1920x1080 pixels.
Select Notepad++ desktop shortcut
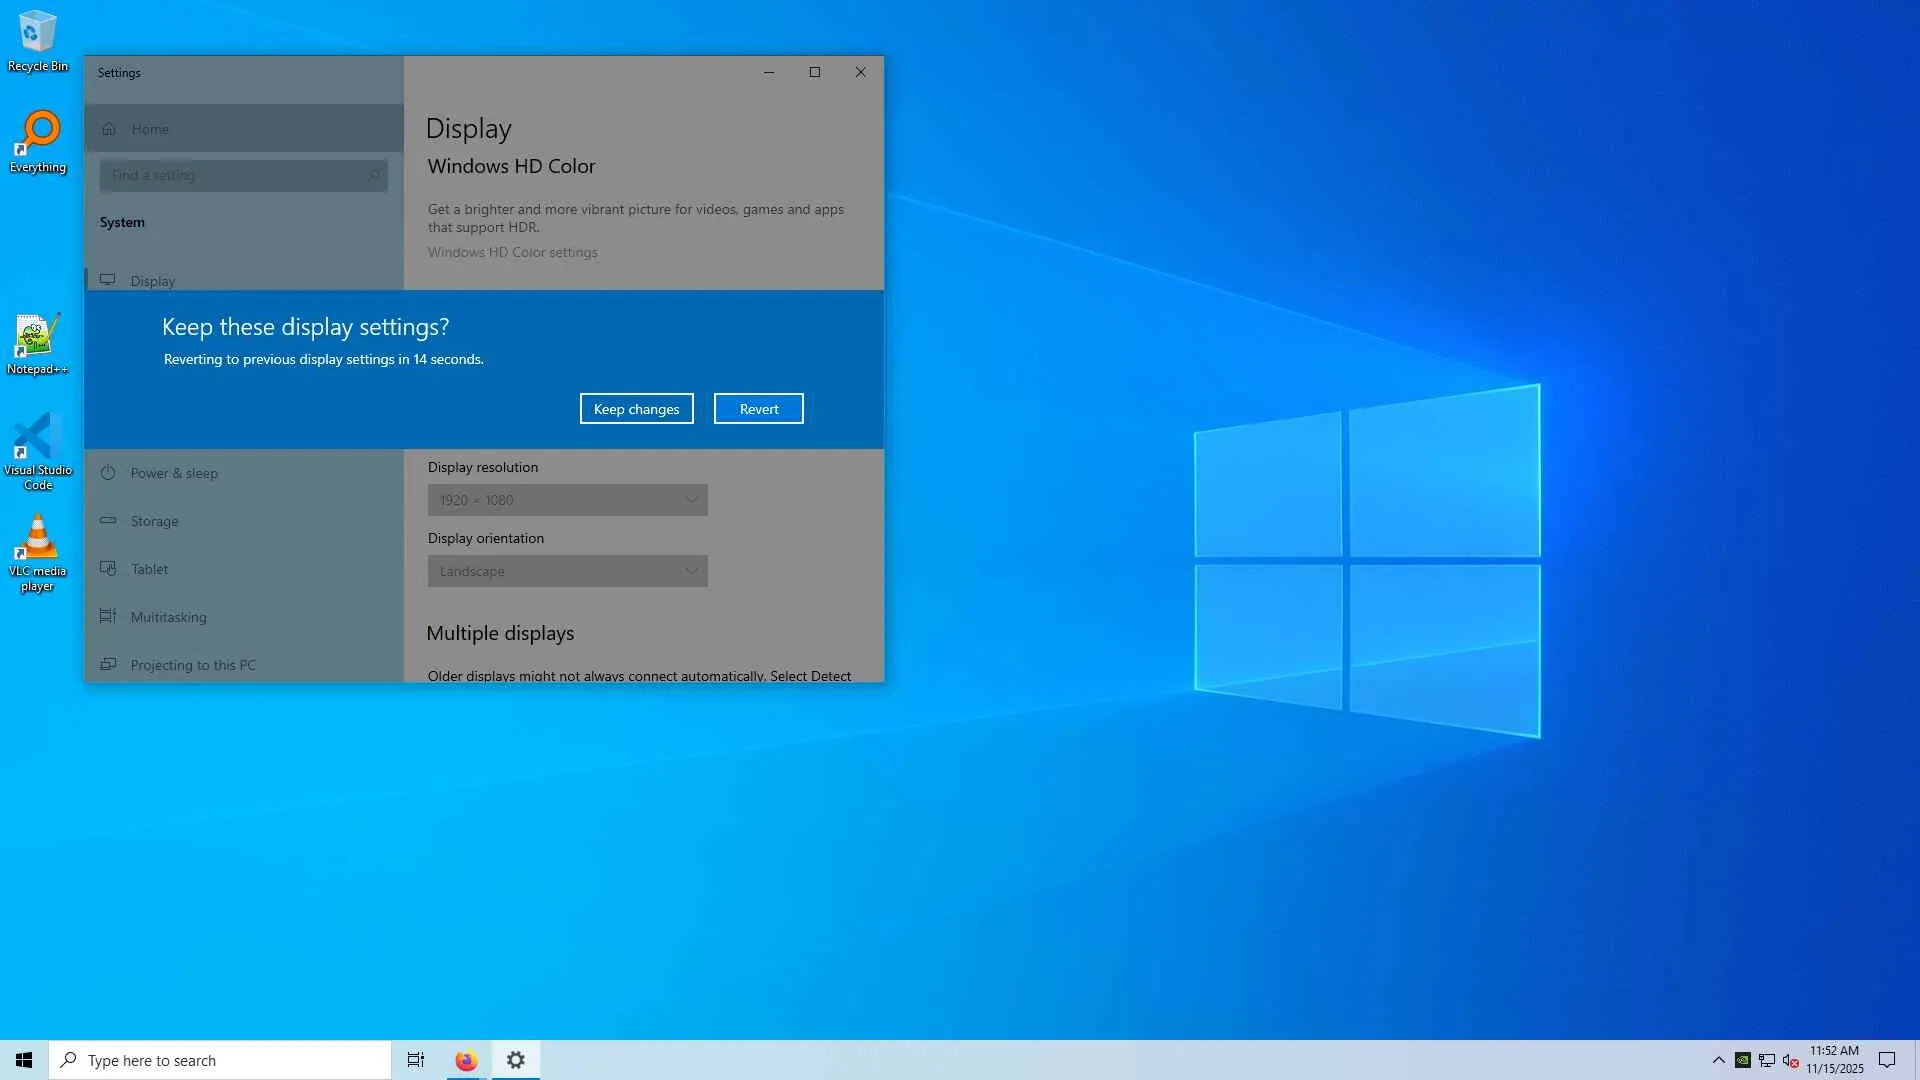click(x=37, y=337)
